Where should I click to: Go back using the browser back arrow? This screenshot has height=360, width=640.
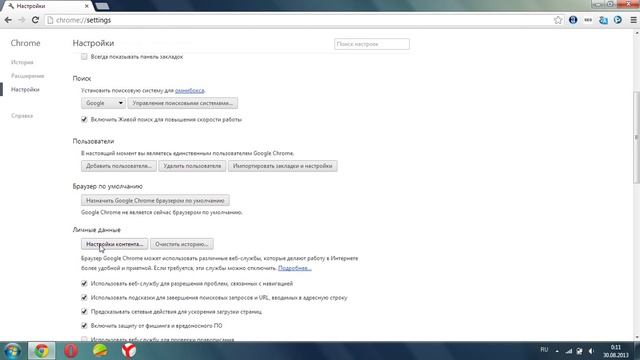point(8,20)
